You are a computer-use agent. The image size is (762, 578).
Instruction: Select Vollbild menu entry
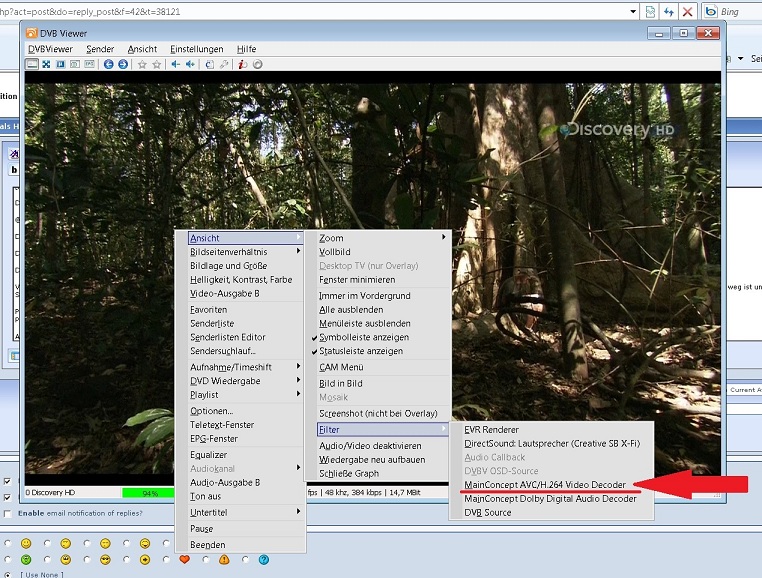coord(334,252)
